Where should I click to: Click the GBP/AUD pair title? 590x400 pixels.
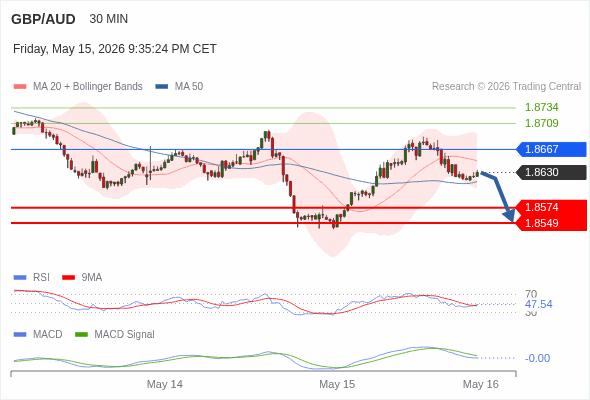click(43, 19)
